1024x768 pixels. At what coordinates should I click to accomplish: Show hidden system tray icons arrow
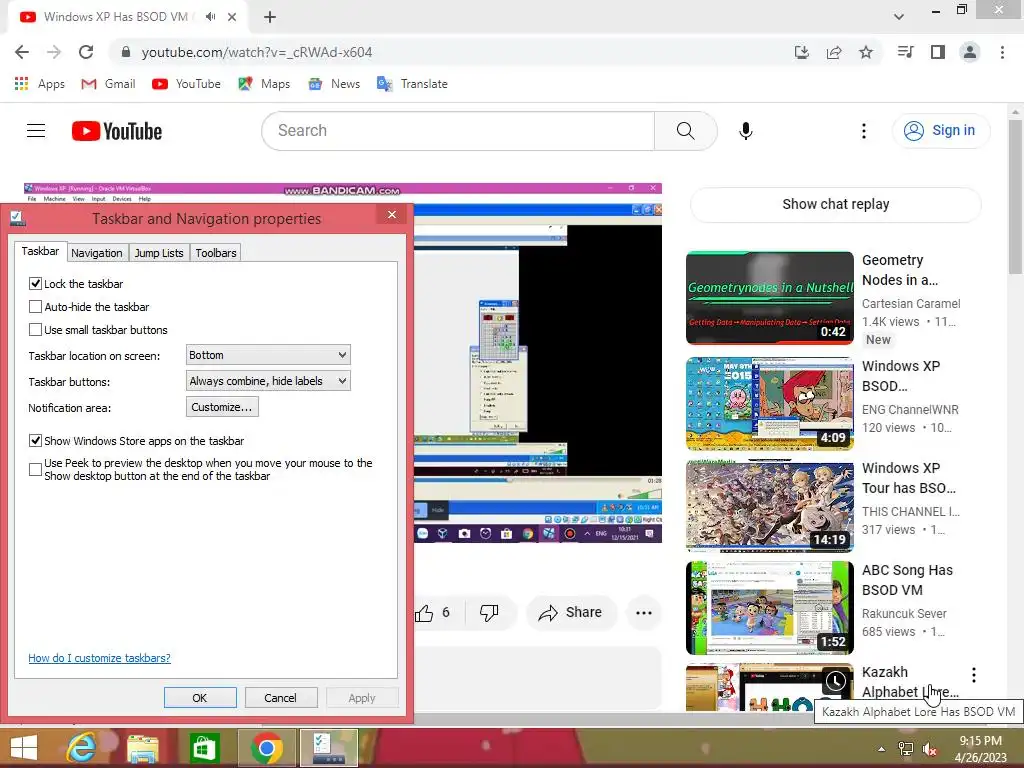point(882,749)
